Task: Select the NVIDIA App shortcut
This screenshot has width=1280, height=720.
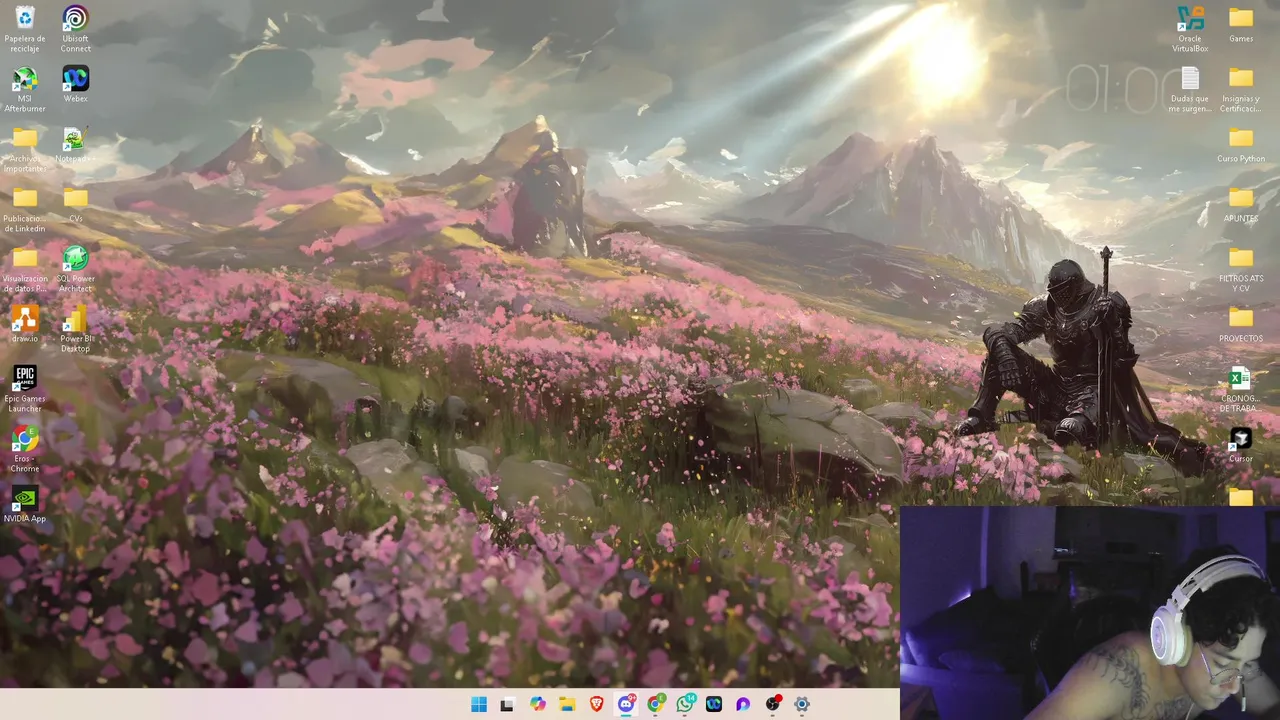Action: [x=25, y=504]
